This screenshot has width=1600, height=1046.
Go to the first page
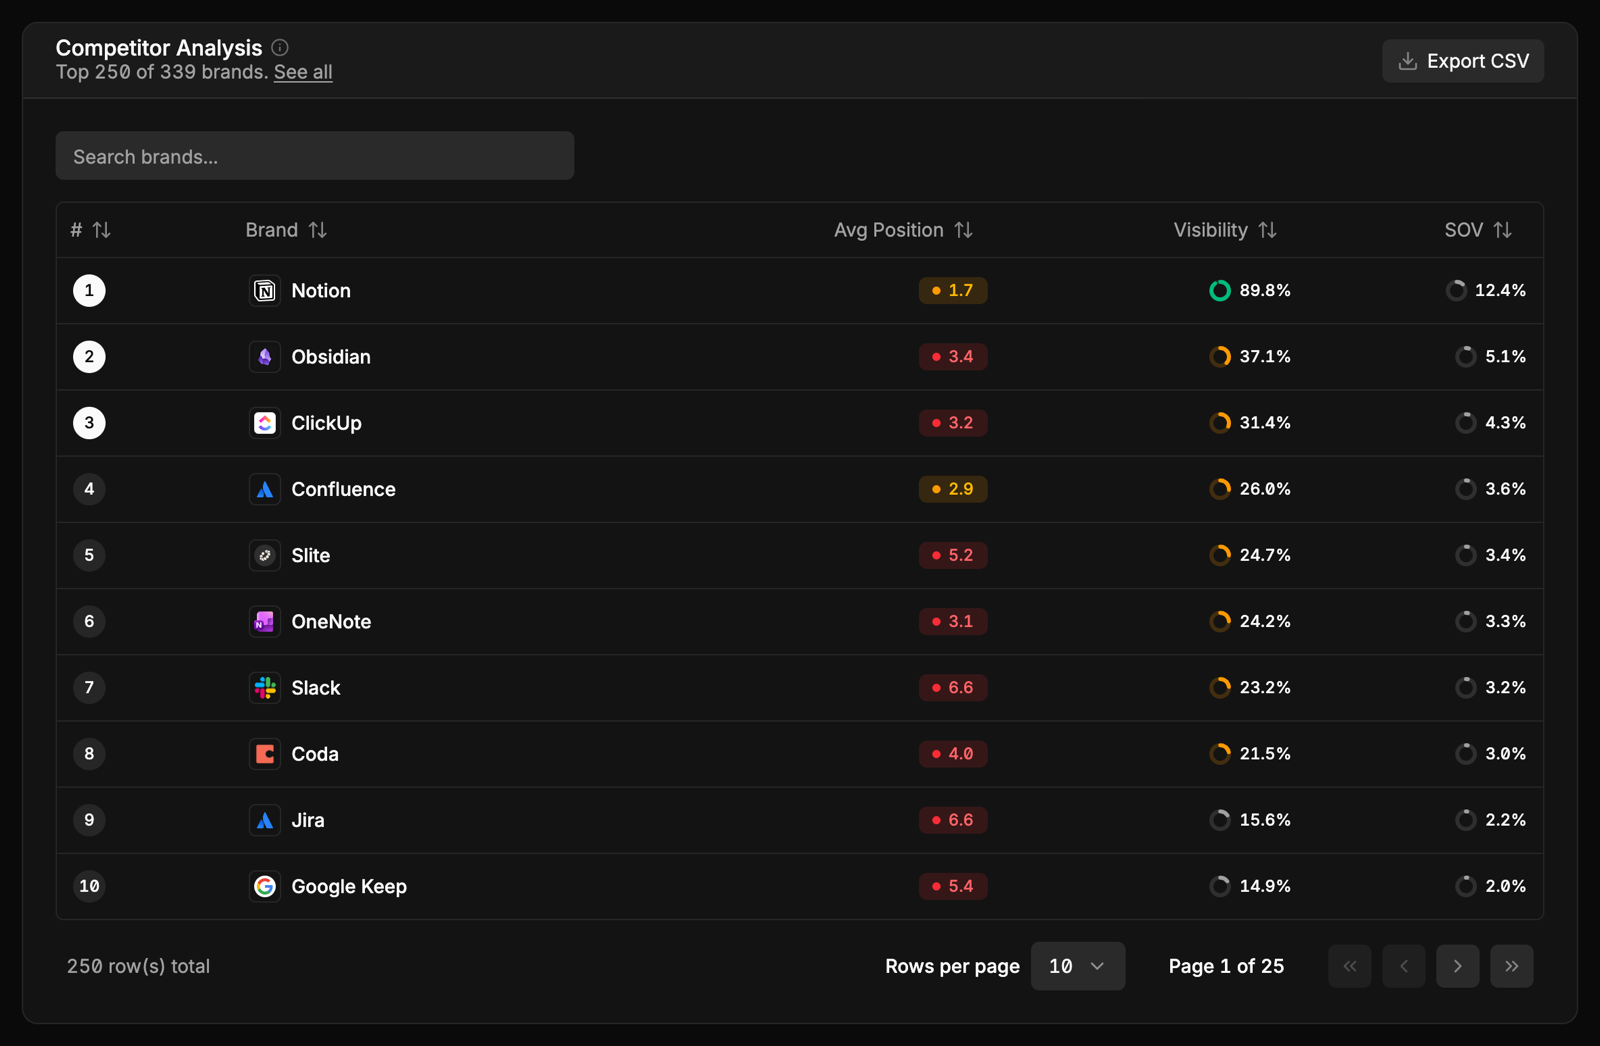(1350, 966)
